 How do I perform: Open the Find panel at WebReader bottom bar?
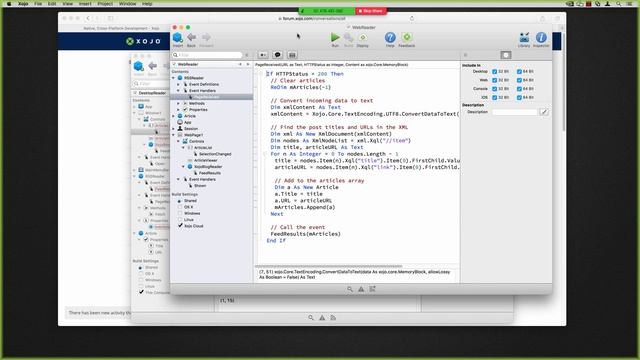point(350,289)
